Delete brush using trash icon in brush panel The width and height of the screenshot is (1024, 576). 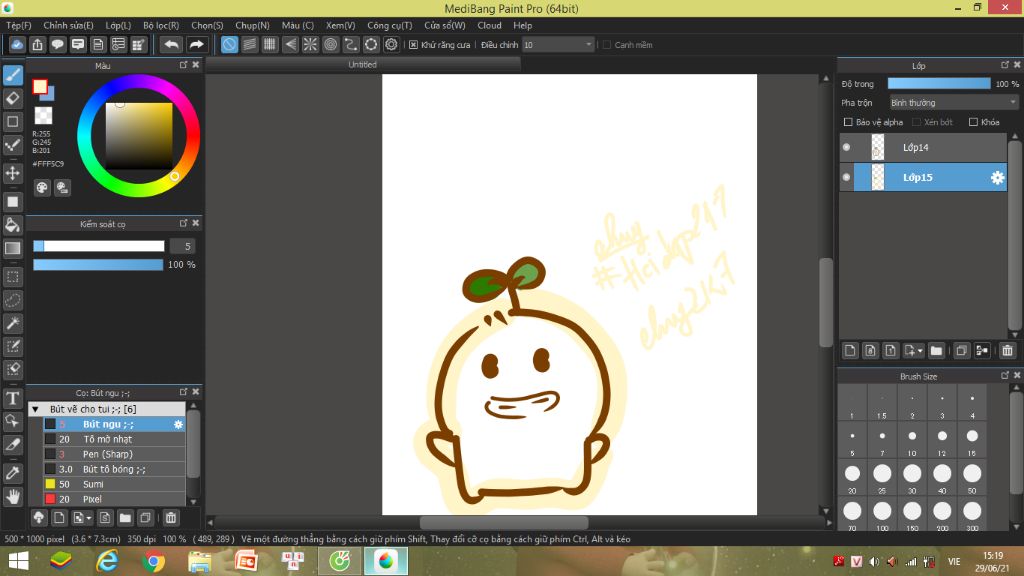pos(170,518)
